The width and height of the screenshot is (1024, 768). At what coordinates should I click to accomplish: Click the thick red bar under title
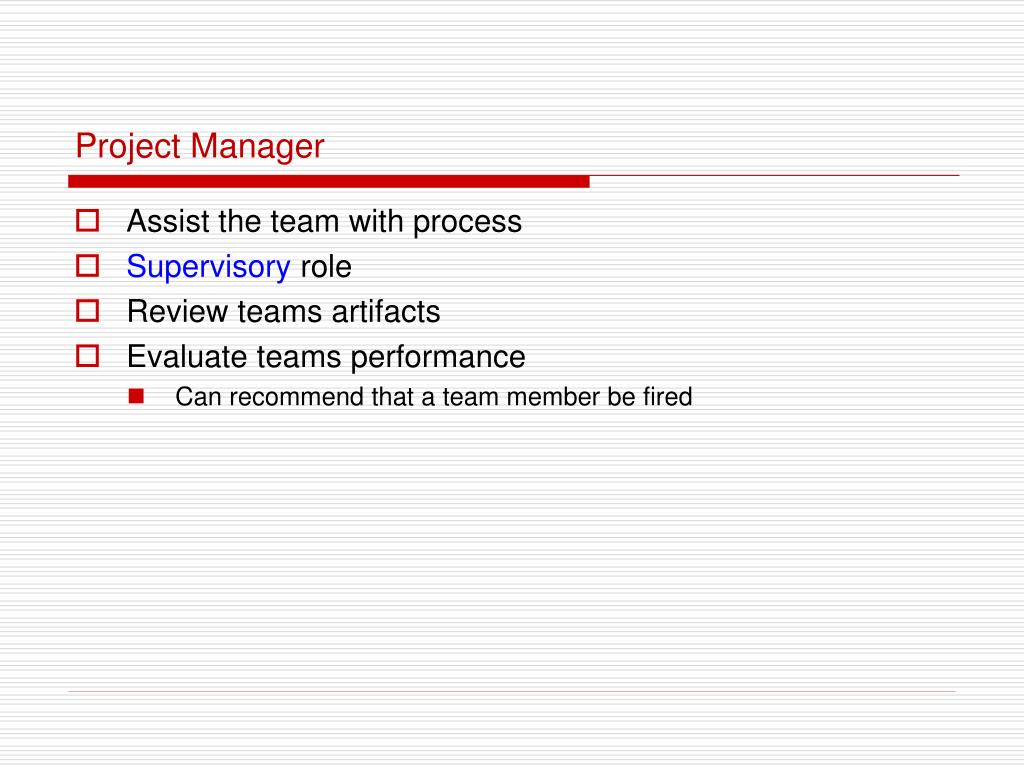pyautogui.click(x=328, y=182)
